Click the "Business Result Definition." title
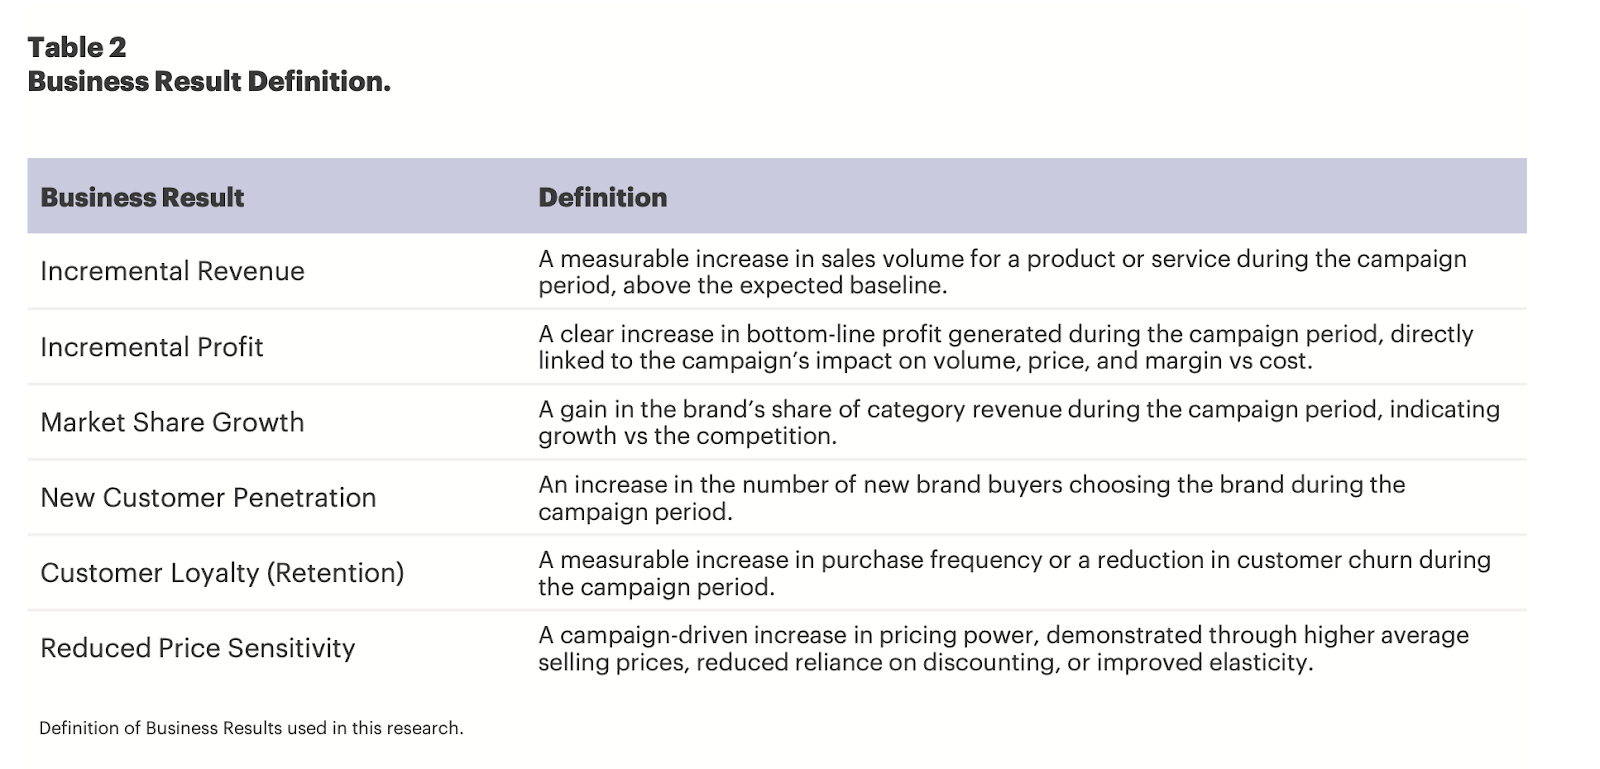Screen dimensions: 1600x769 (x=209, y=81)
